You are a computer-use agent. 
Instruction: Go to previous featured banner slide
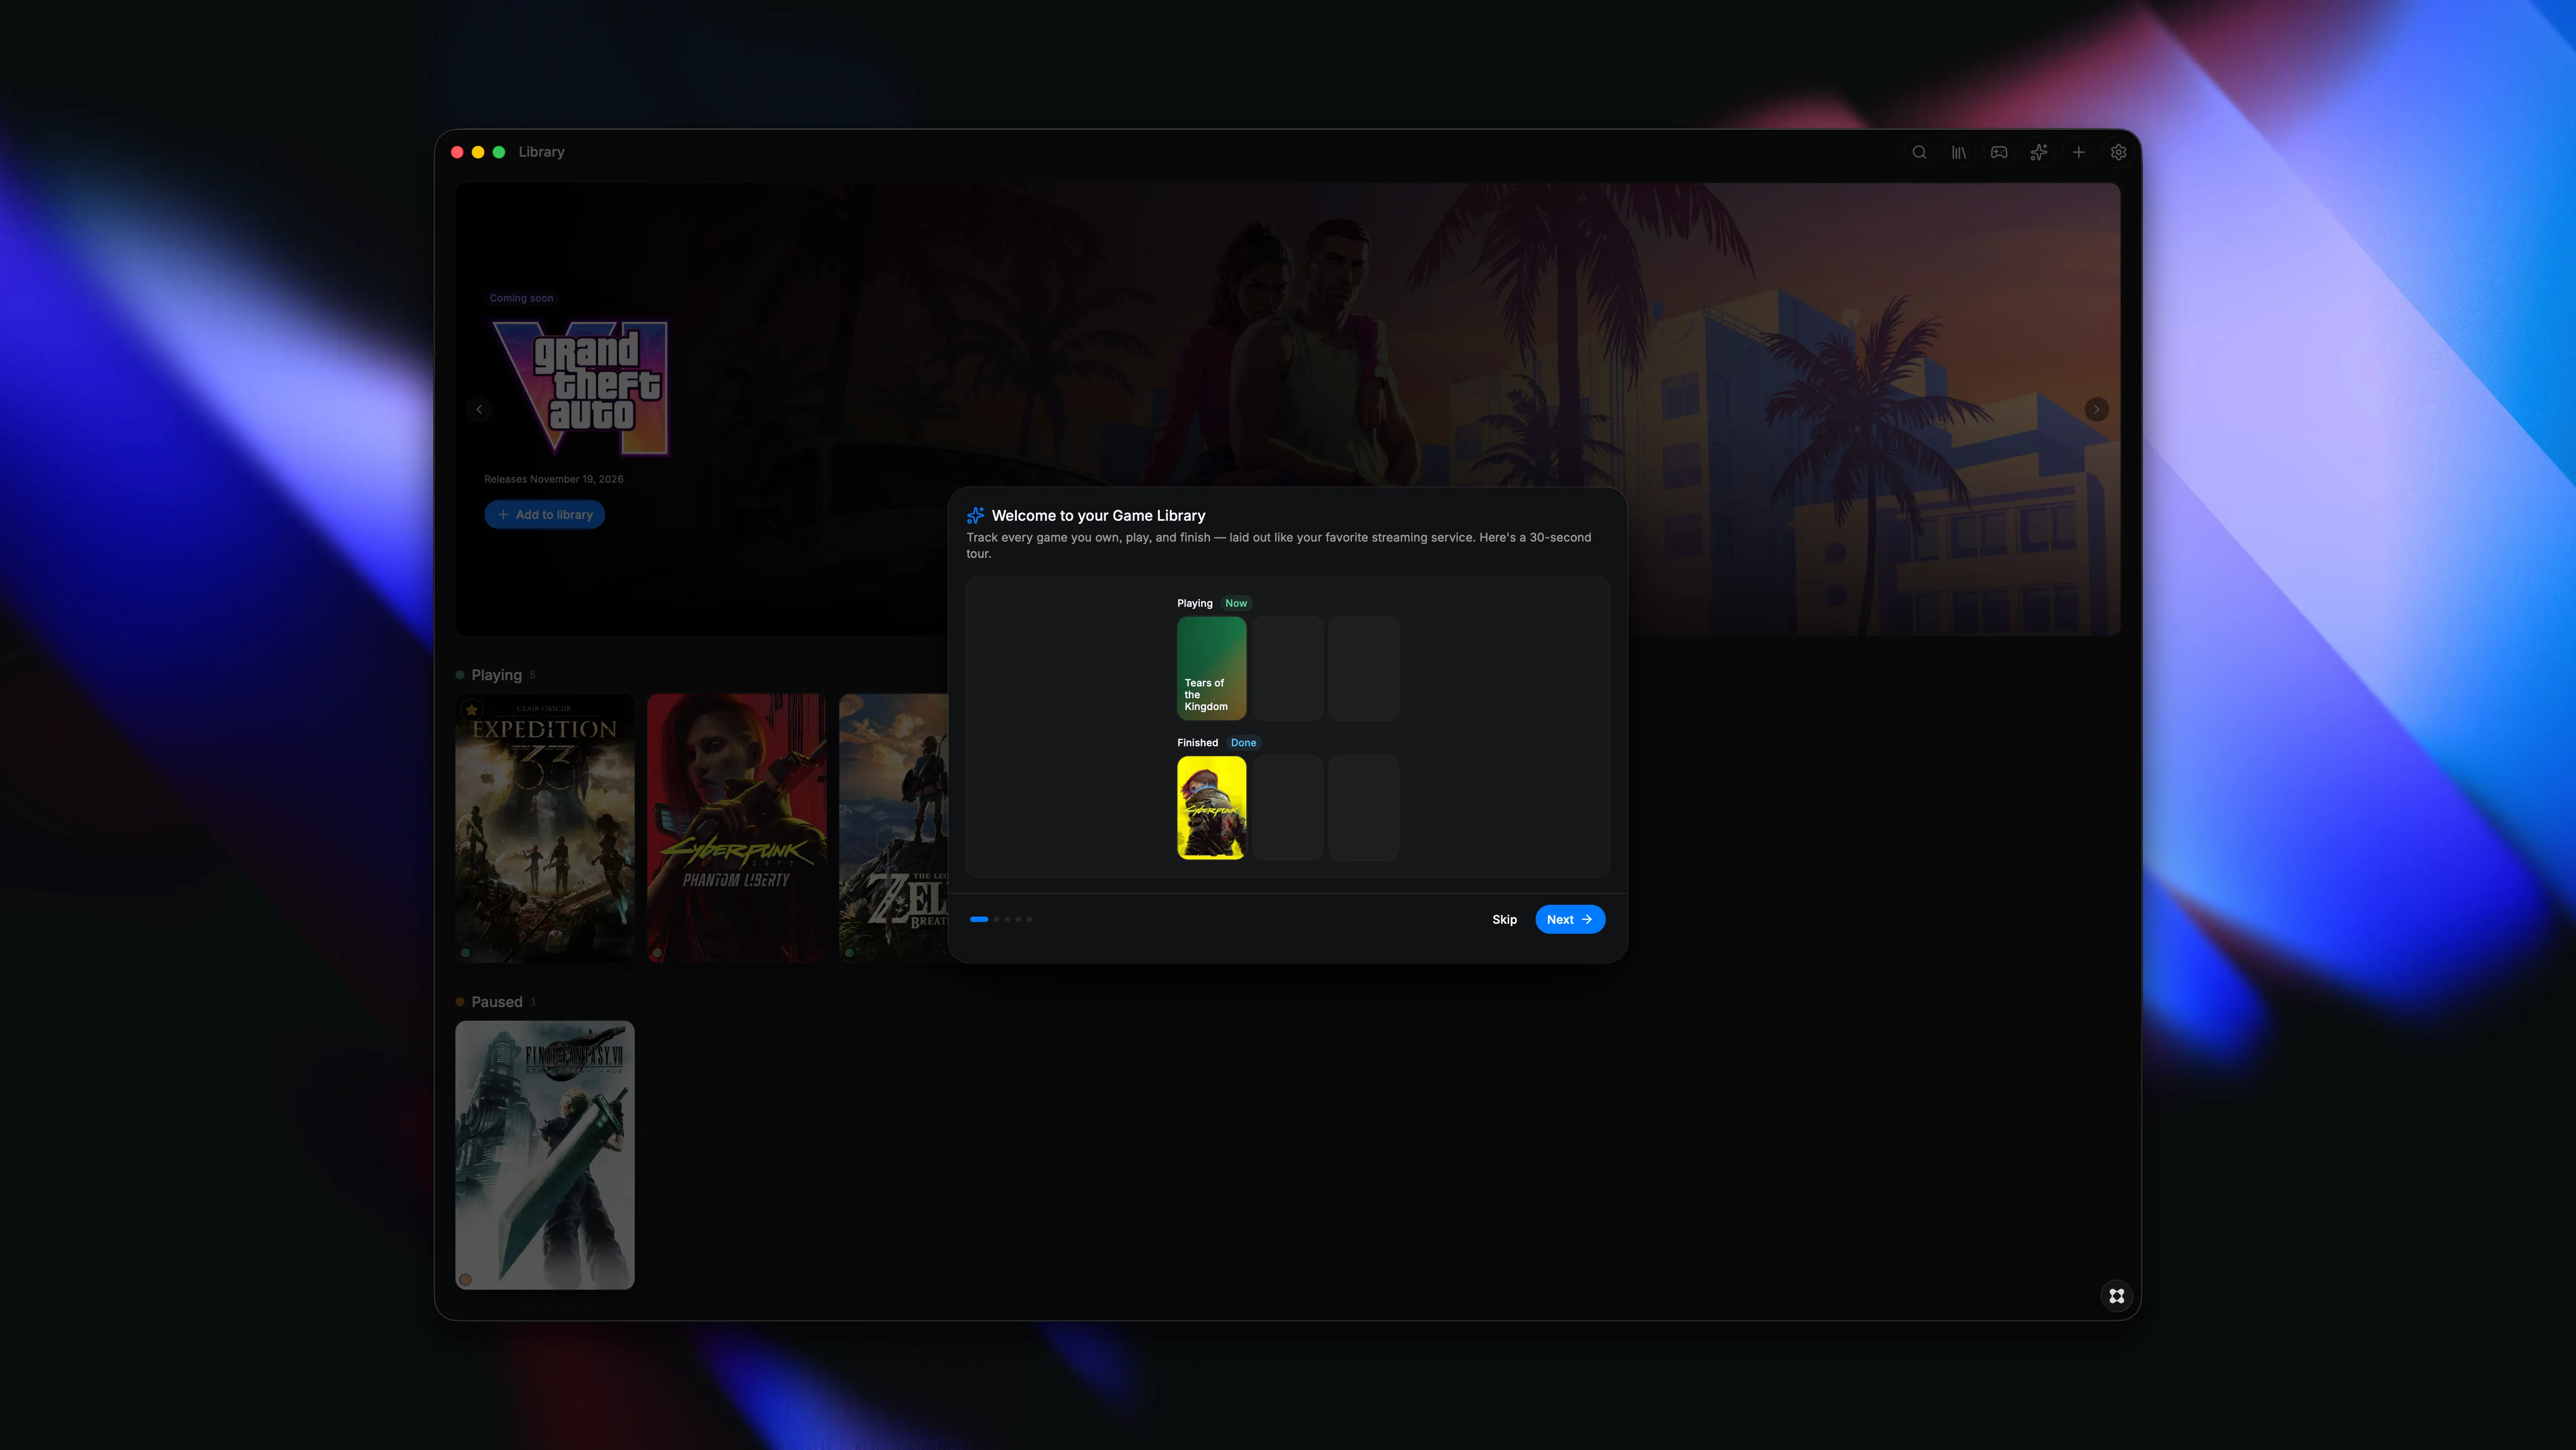click(x=479, y=409)
